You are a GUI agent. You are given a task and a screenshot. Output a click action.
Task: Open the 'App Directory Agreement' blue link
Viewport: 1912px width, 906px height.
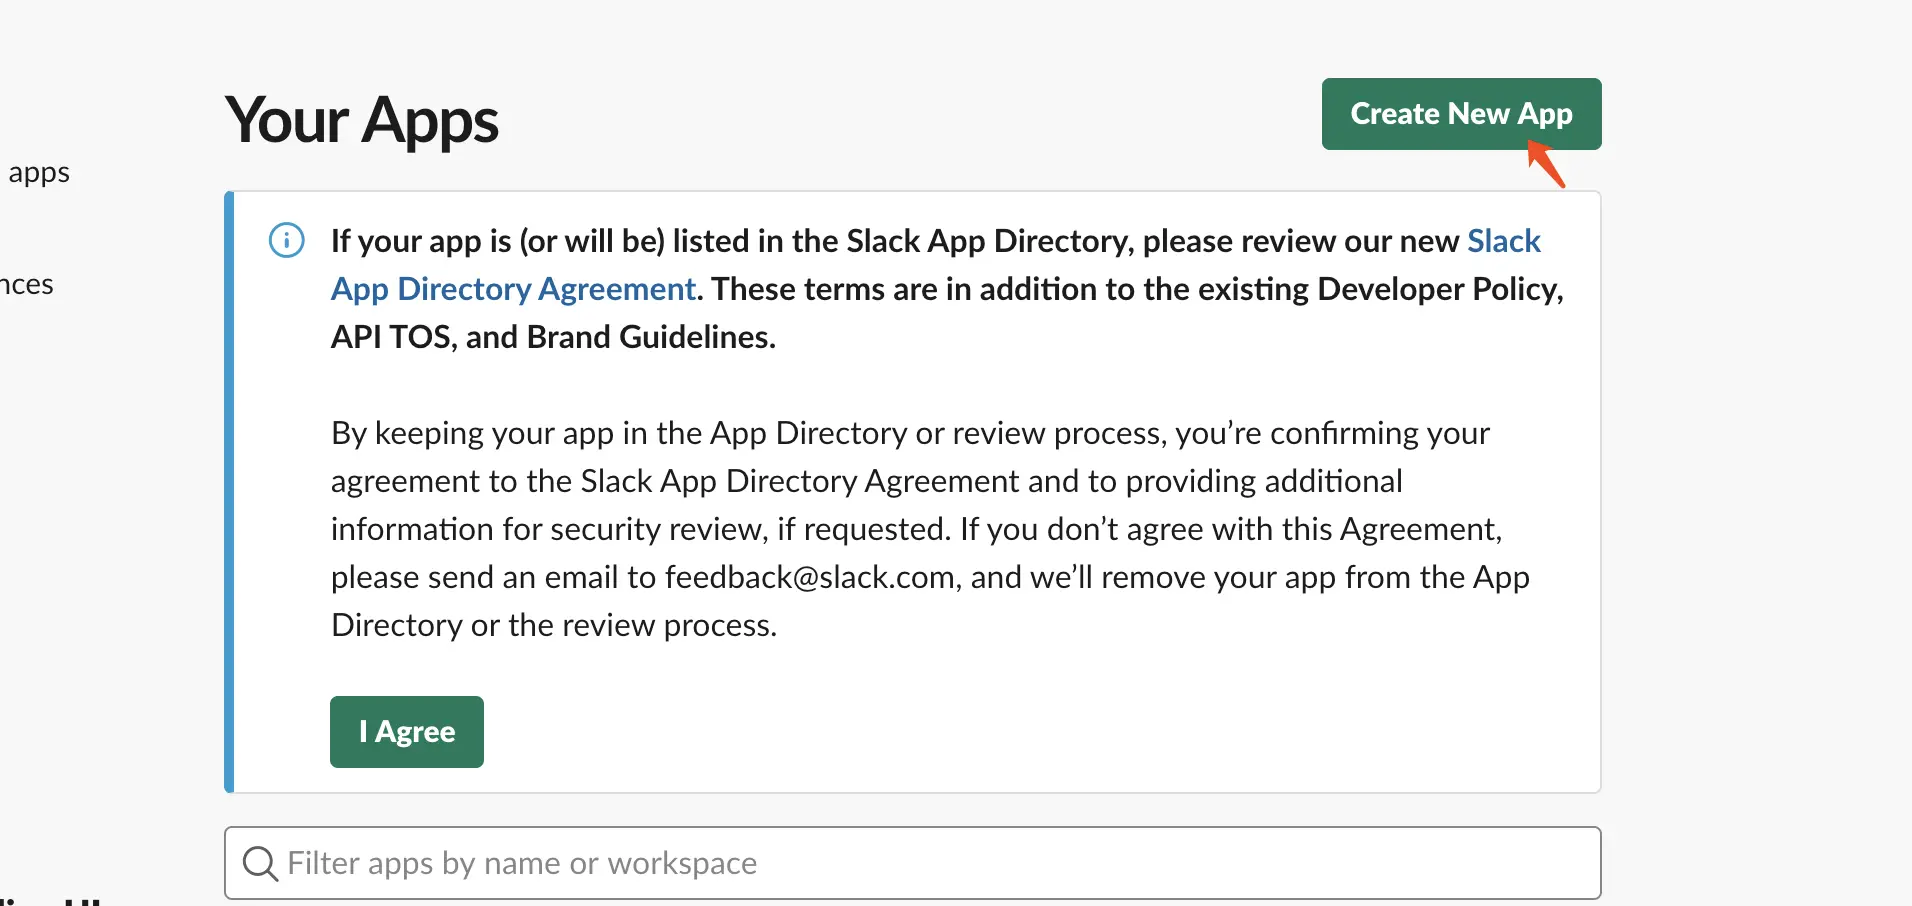513,289
